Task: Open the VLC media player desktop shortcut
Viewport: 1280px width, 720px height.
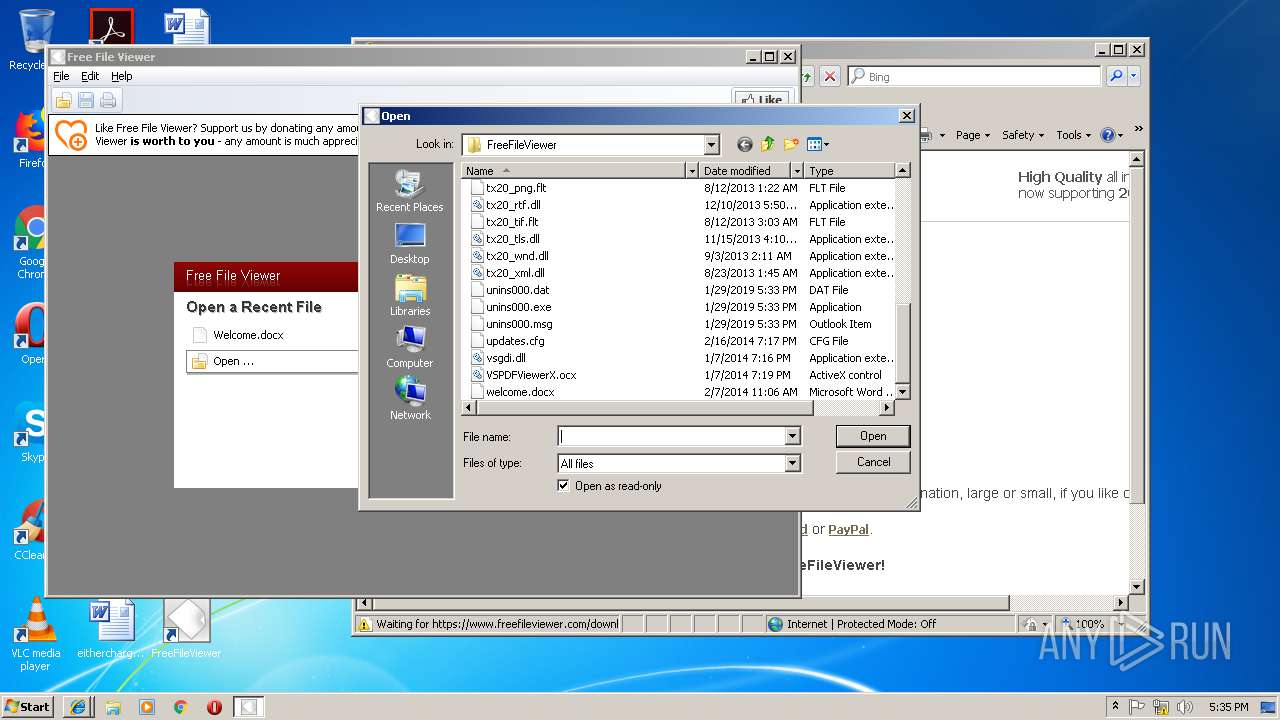Action: point(35,633)
